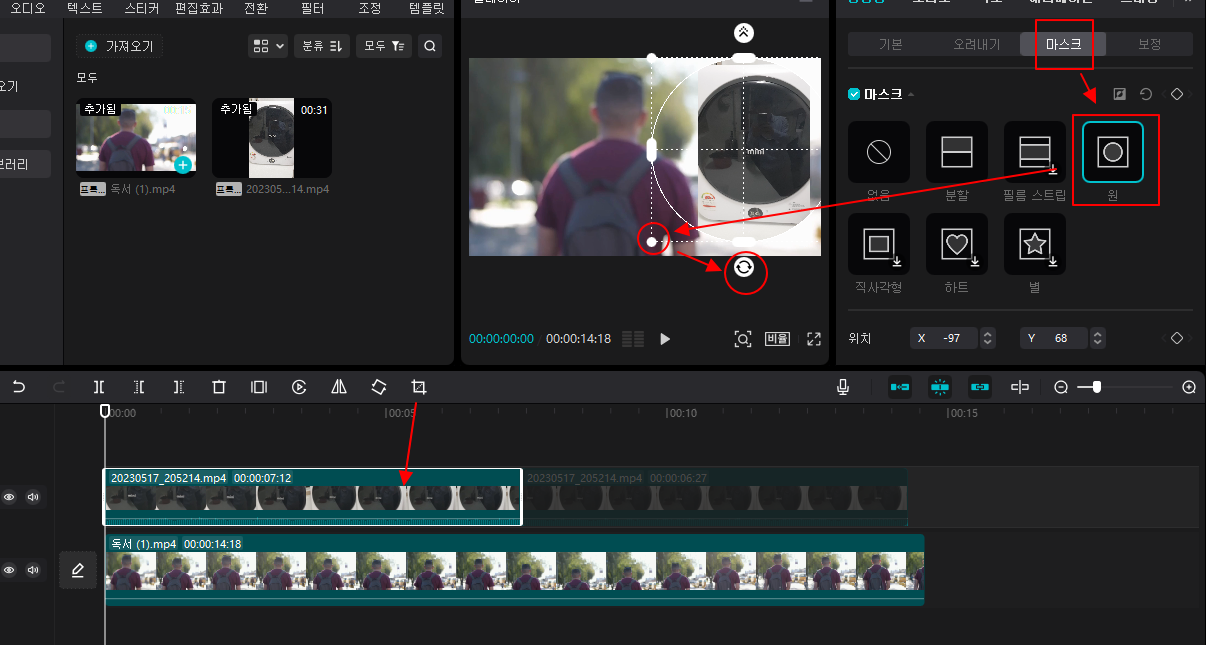This screenshot has width=1206, height=645.
Task: Open the 분류 sort dropdown
Action: point(322,46)
